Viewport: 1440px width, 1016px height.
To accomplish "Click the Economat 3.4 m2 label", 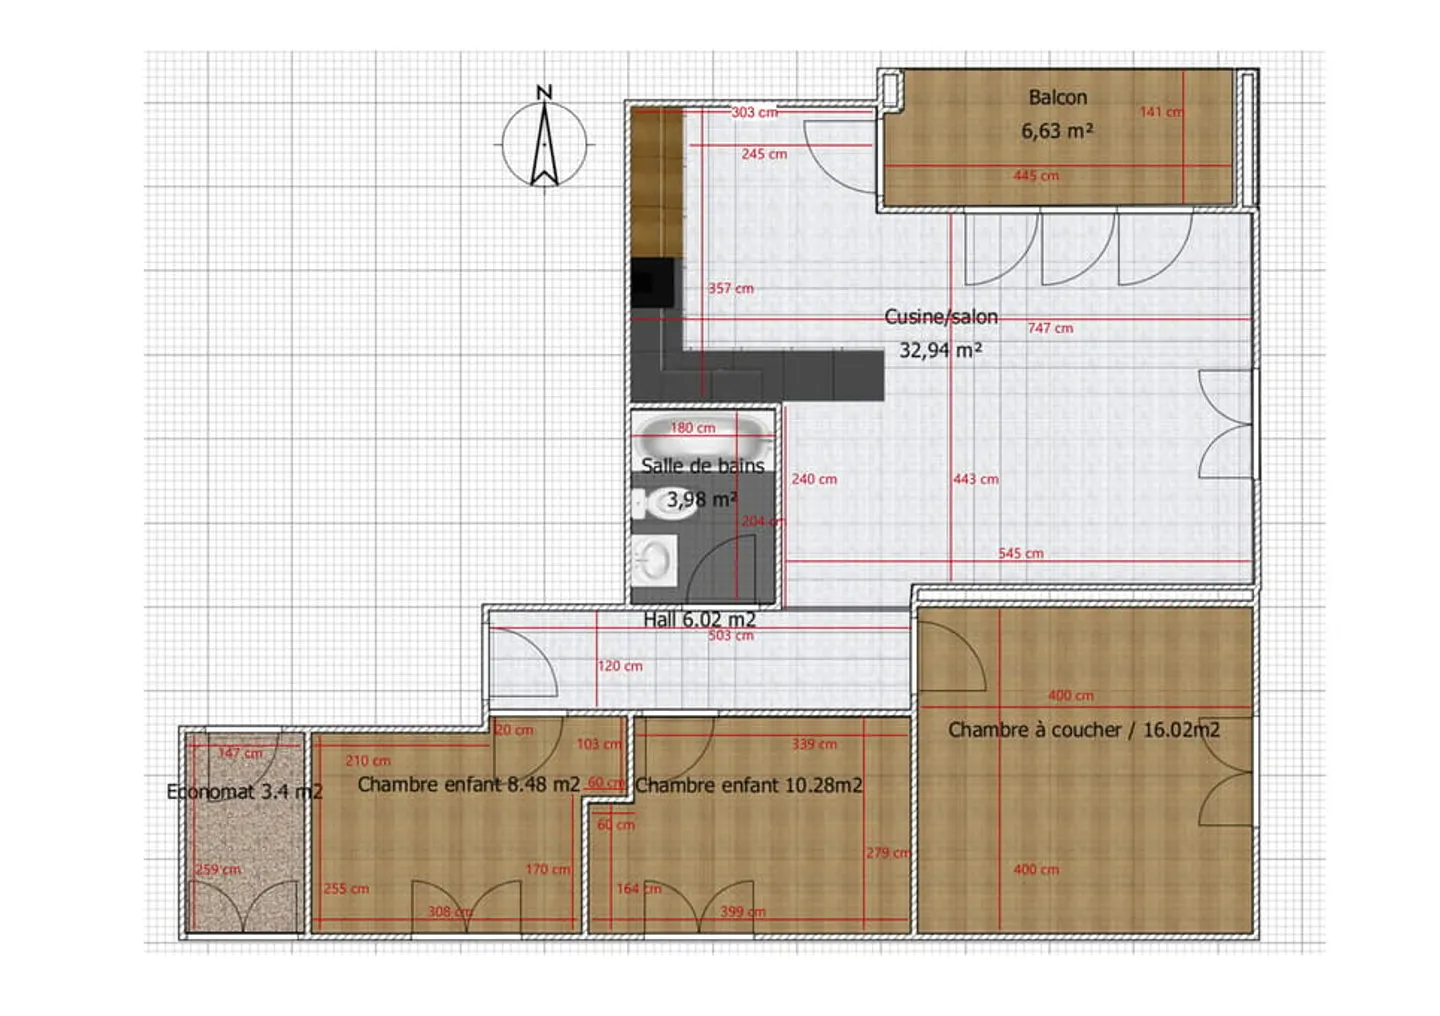I will coord(244,792).
